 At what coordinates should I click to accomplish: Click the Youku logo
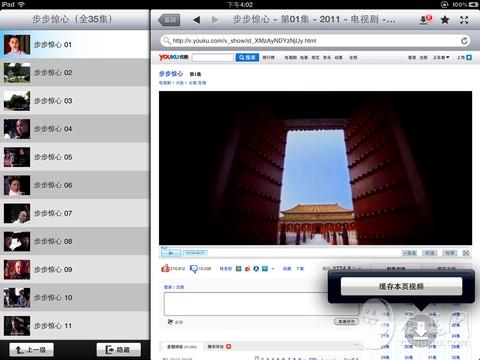[x=173, y=57]
